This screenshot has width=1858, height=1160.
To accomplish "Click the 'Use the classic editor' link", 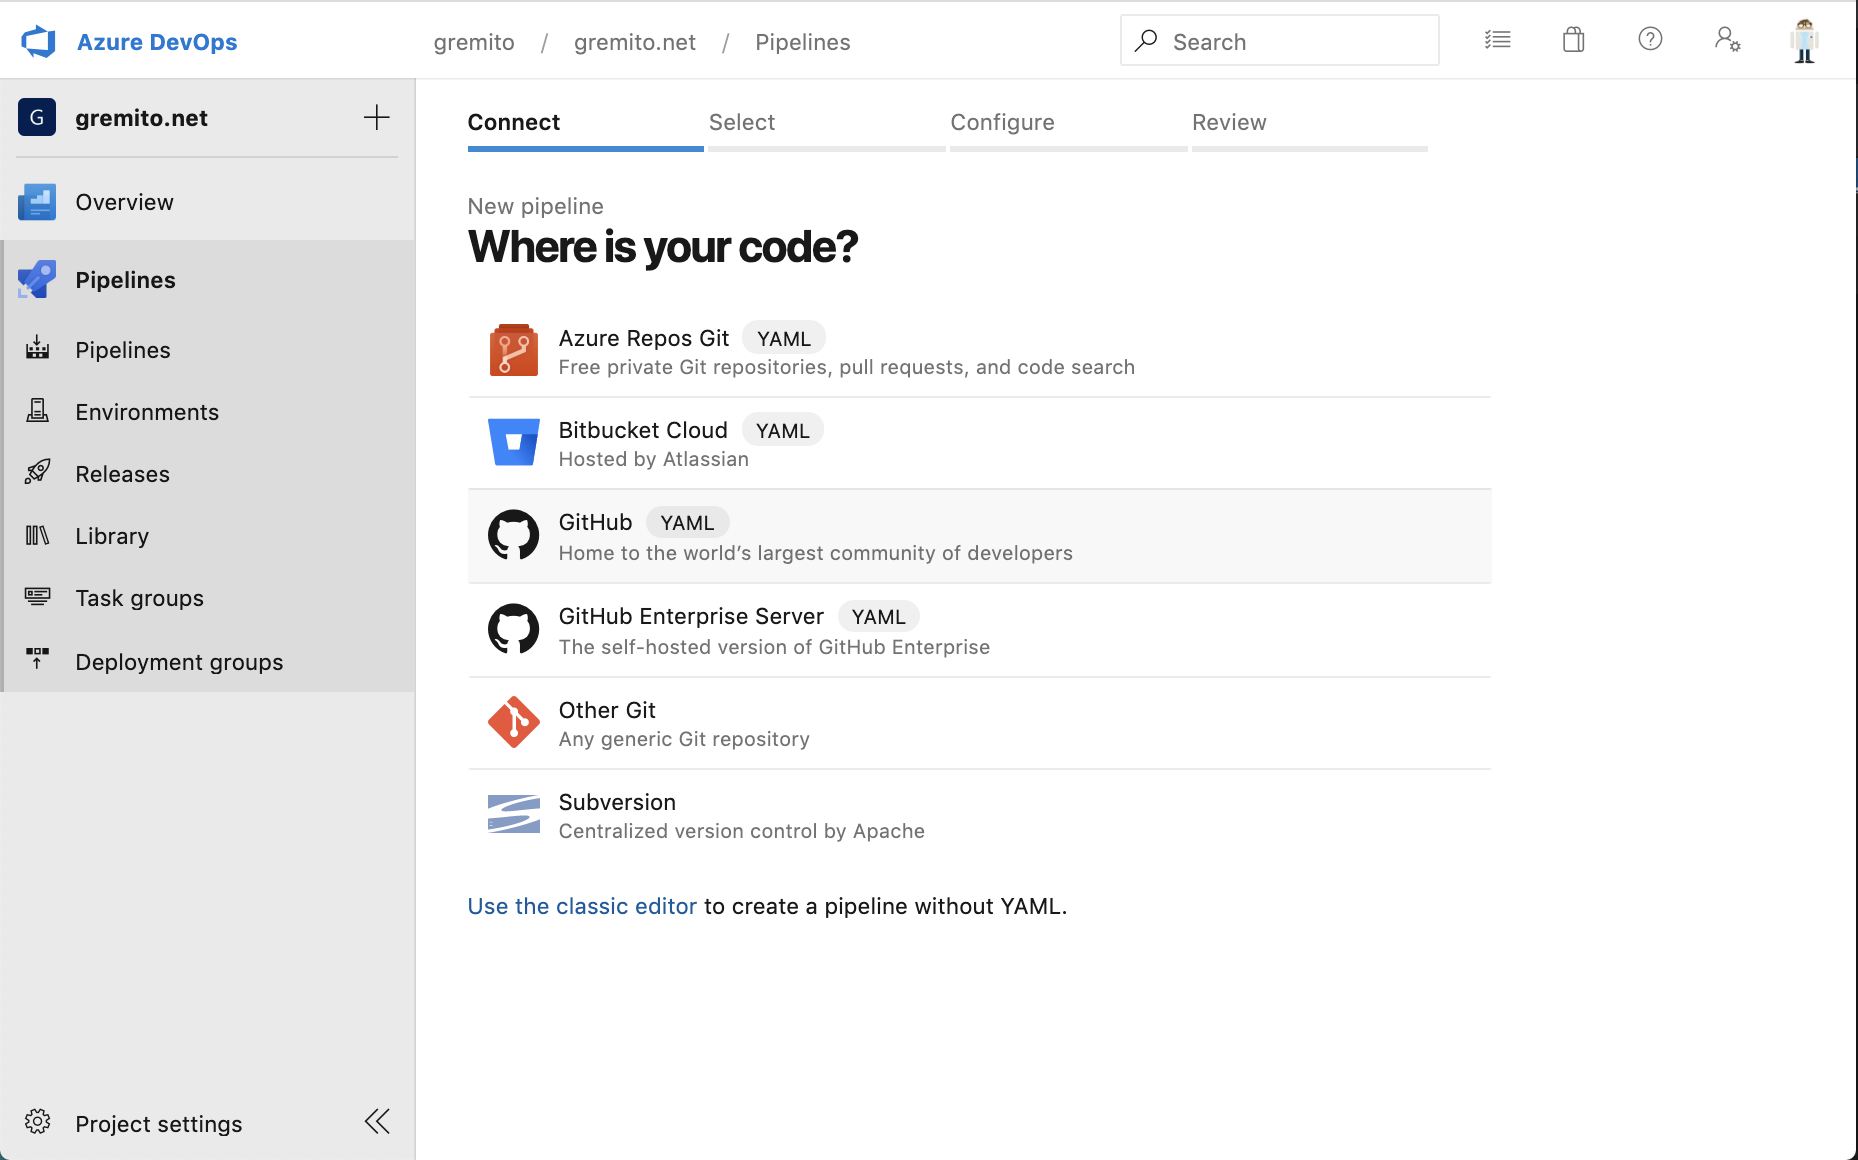I will [582, 906].
